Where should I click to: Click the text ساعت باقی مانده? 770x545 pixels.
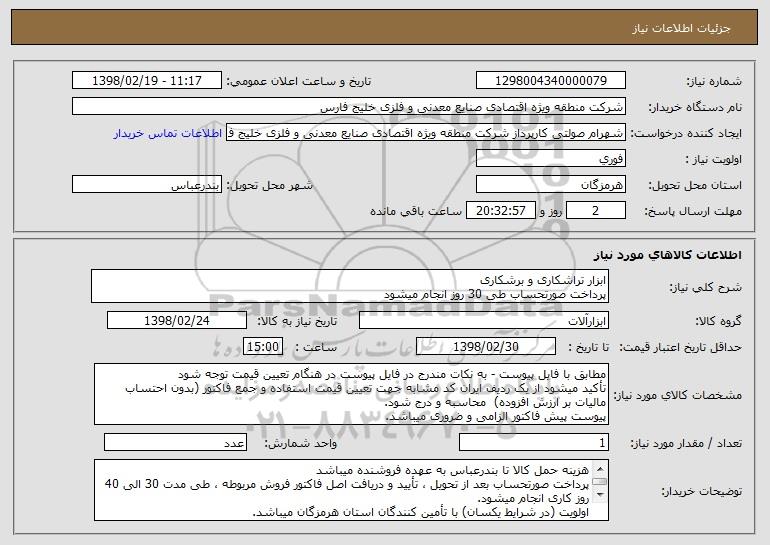[x=416, y=211]
